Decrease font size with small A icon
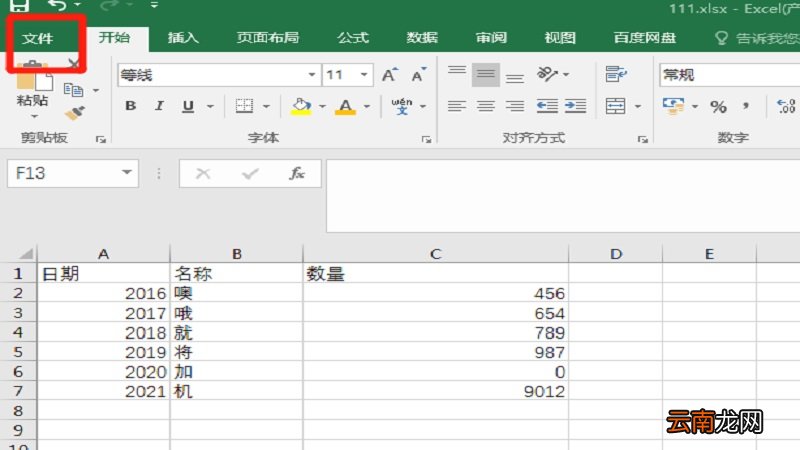 pyautogui.click(x=418, y=75)
